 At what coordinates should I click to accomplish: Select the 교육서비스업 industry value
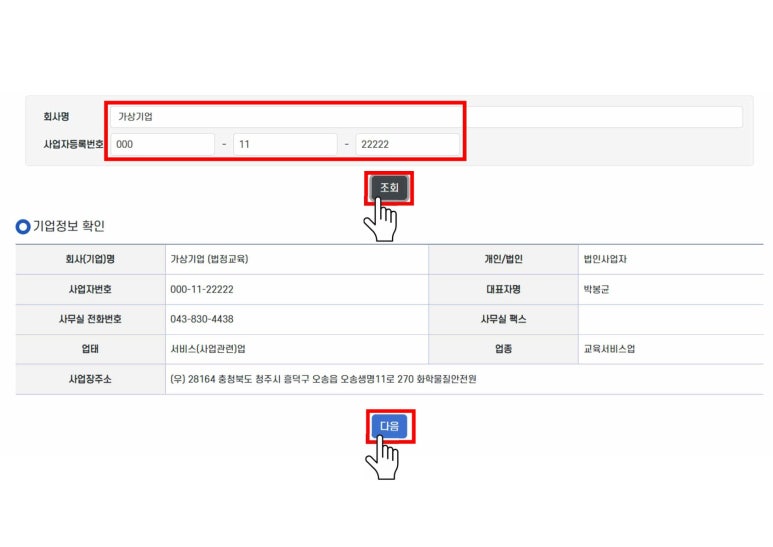point(609,349)
